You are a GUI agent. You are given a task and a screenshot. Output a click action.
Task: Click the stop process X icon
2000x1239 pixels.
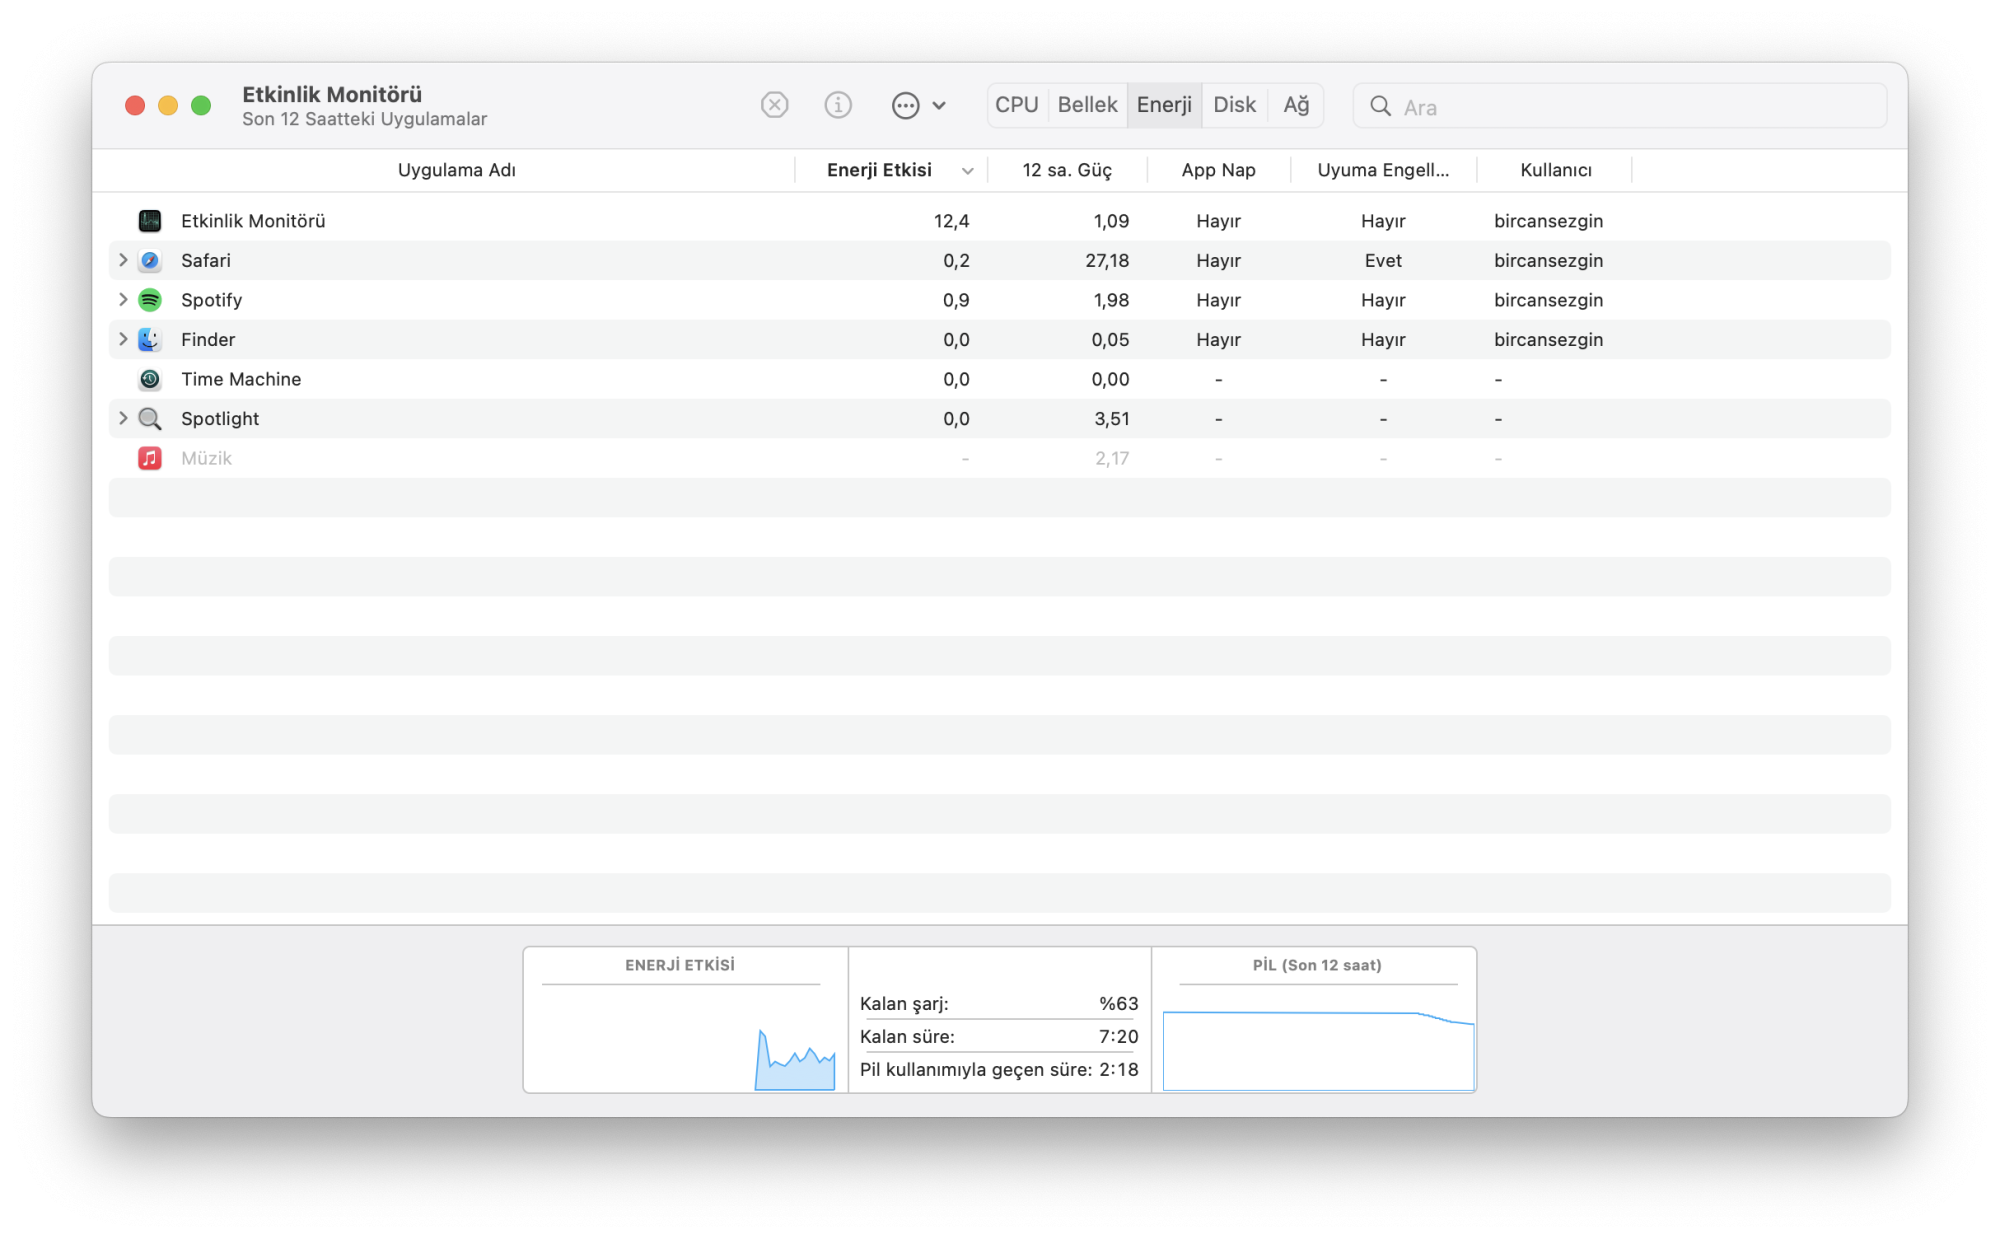click(774, 105)
